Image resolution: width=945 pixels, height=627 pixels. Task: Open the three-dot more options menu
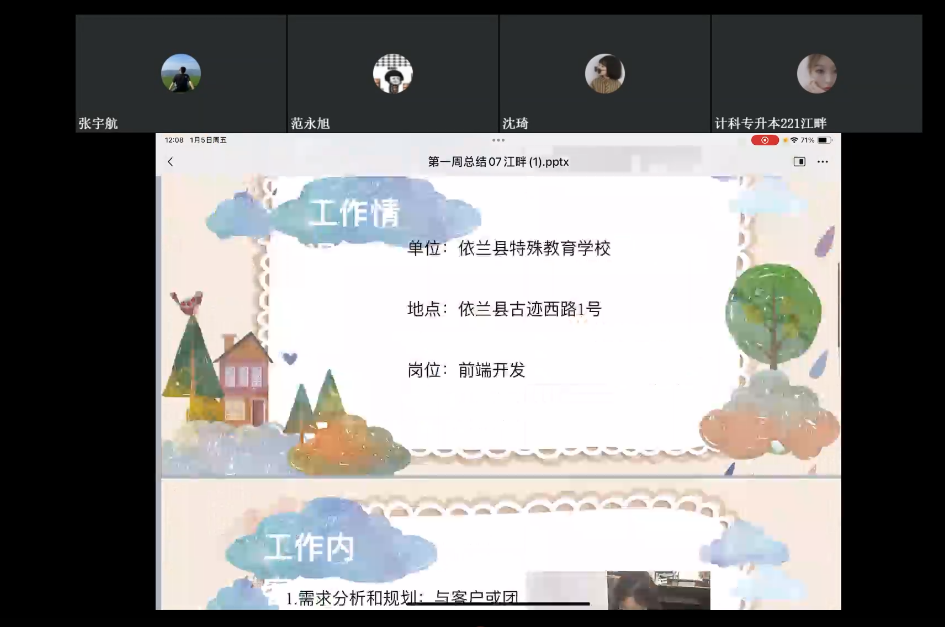822,162
